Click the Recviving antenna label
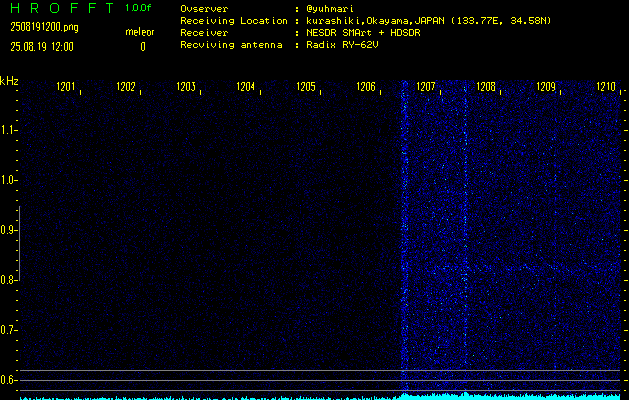 pos(231,45)
